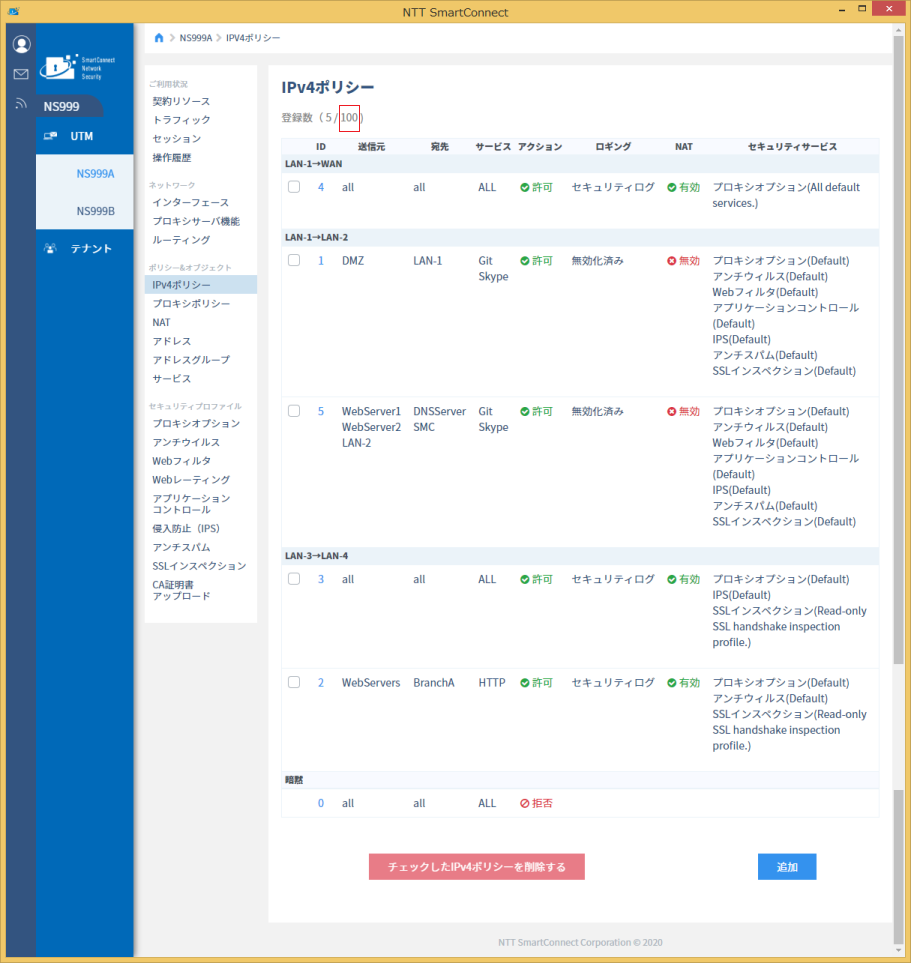
Task: Open CA証明書アップロード page
Action: [182, 590]
